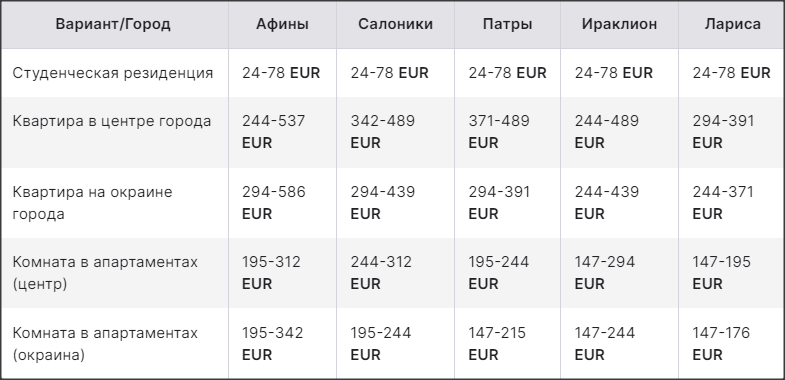Image resolution: width=785 pixels, height=380 pixels.
Task: Select the Ираклион column header
Action: (x=619, y=24)
